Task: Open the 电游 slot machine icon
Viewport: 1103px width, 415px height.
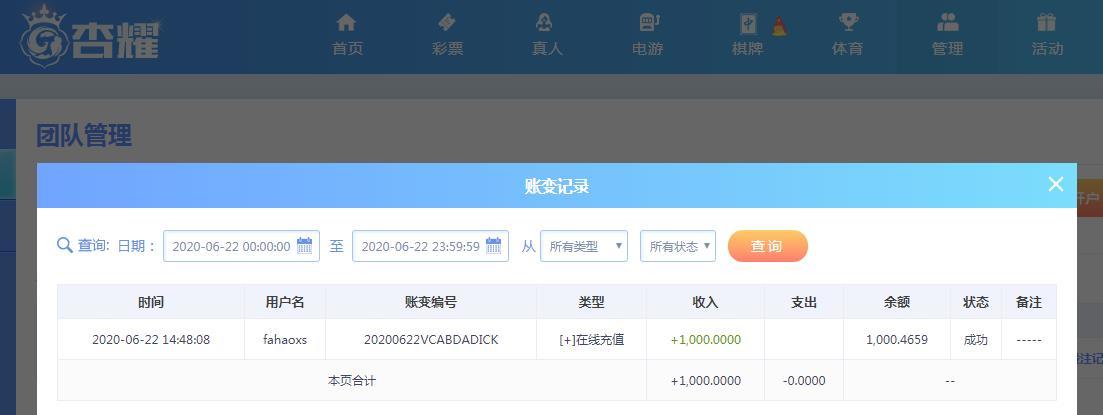Action: pos(648,23)
